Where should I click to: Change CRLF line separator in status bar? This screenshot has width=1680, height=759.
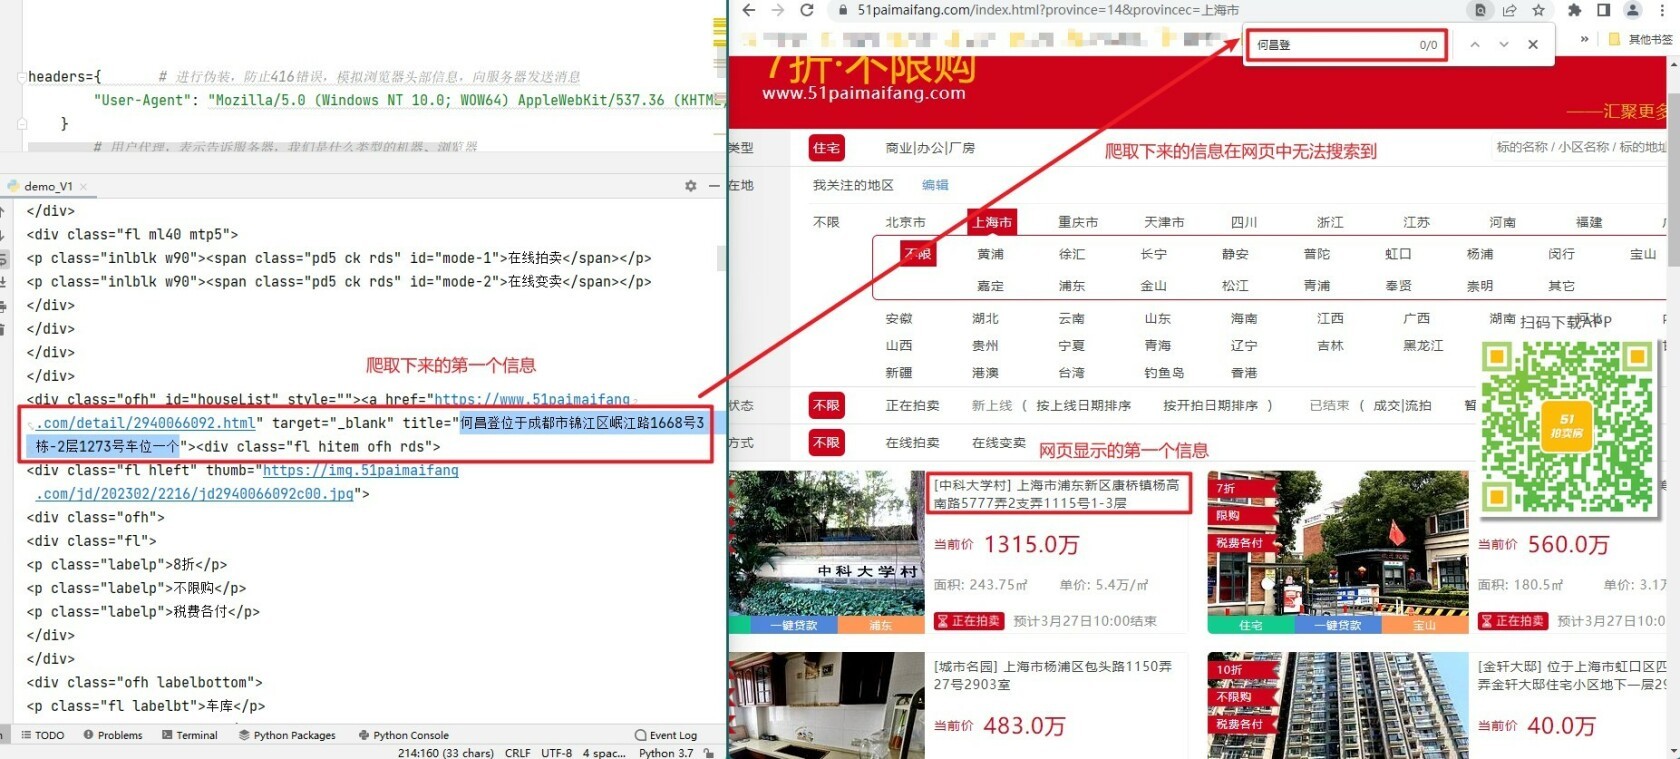(518, 753)
